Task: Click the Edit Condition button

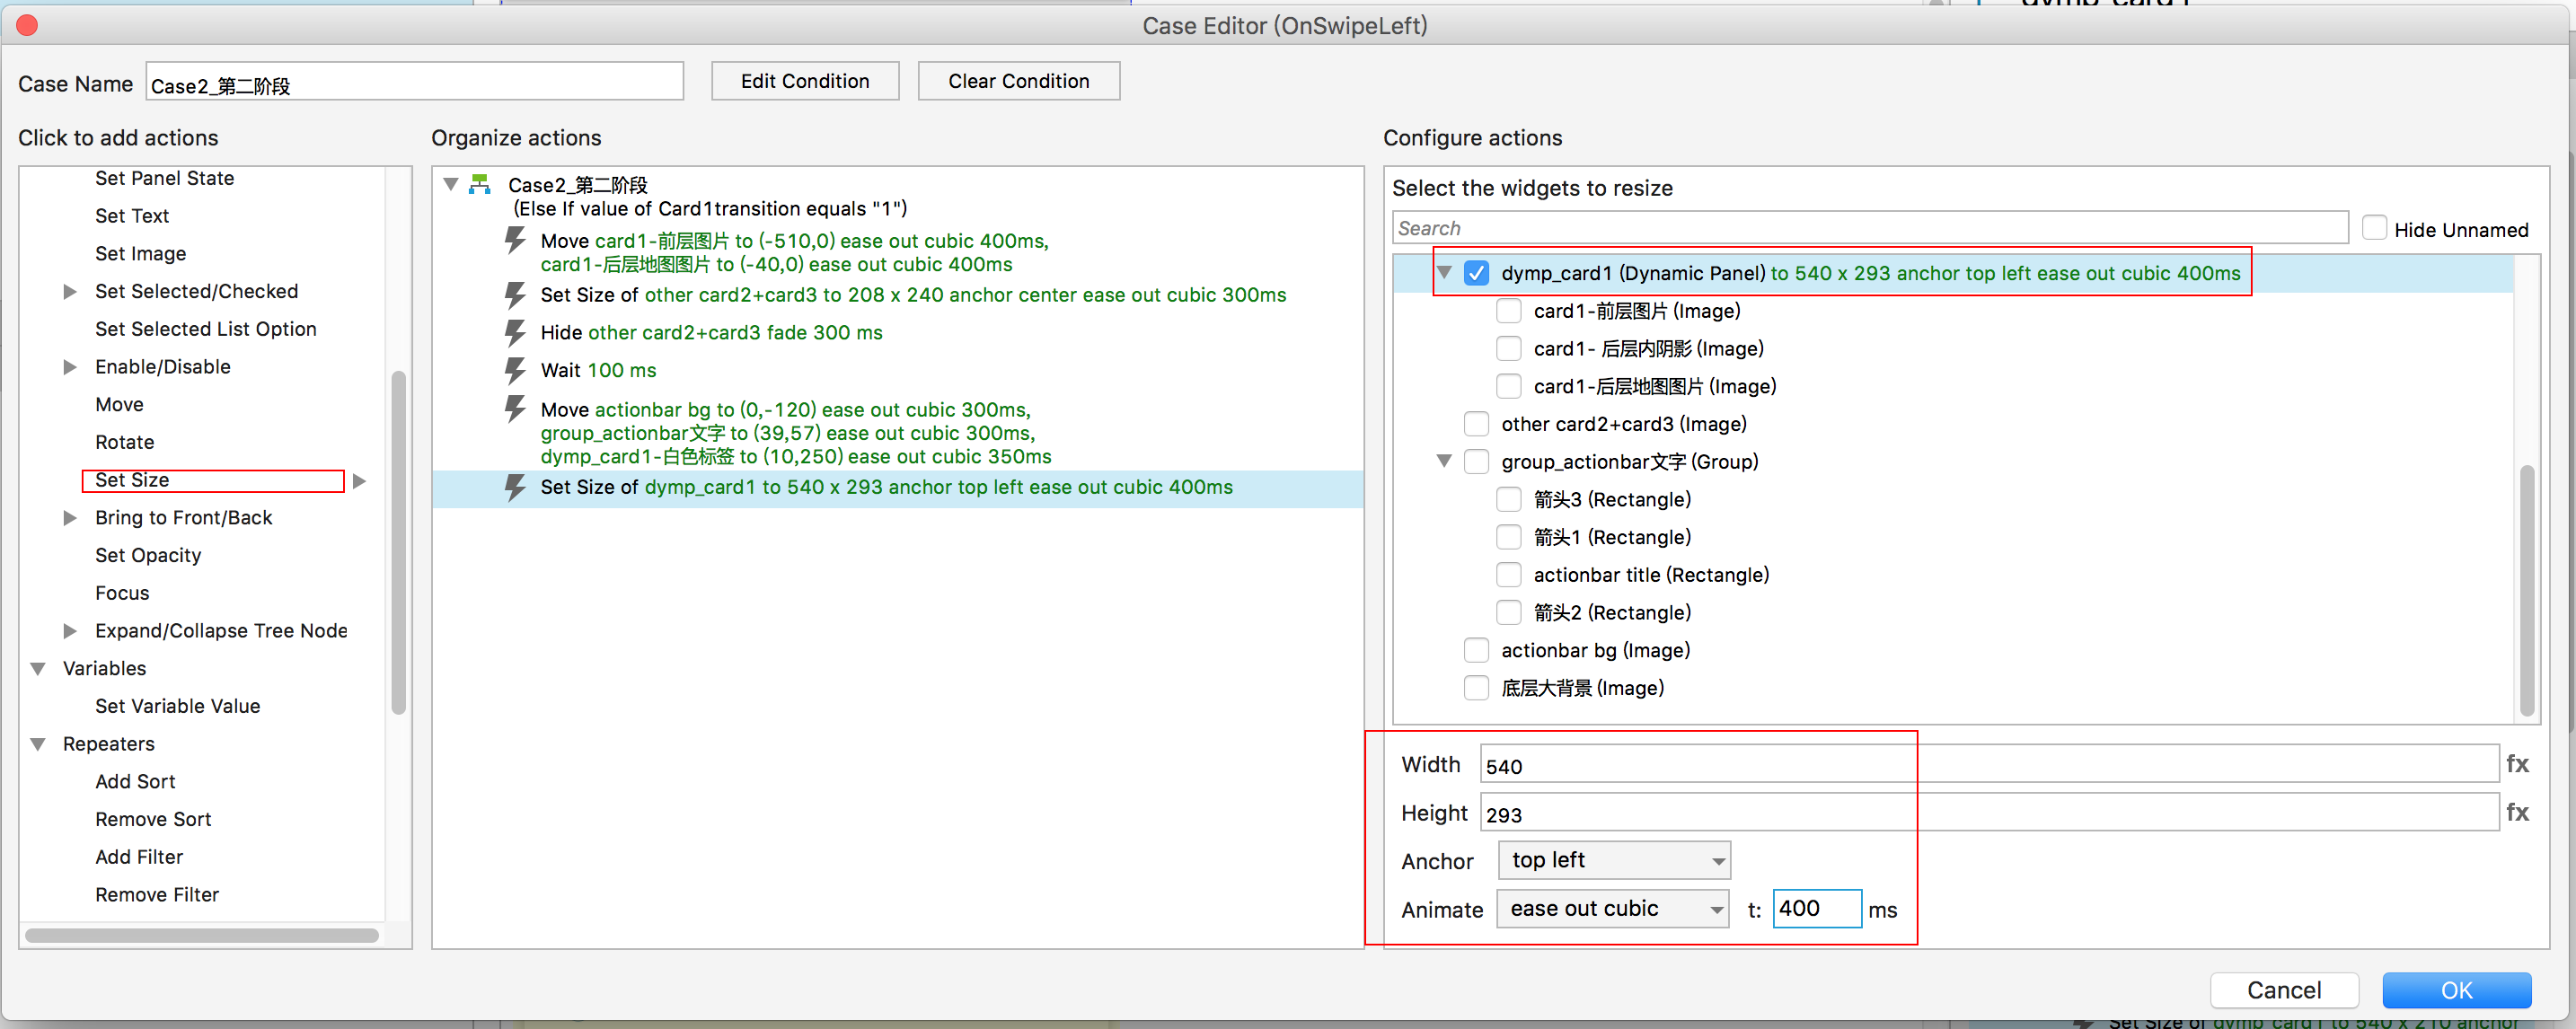Action: (804, 81)
